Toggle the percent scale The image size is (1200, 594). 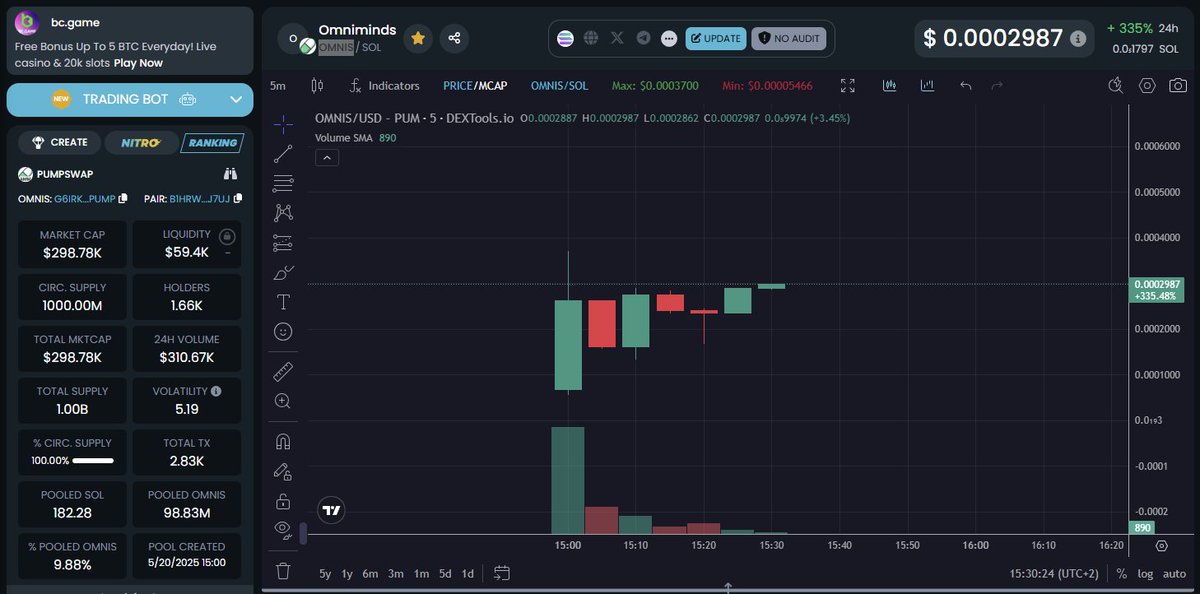pyautogui.click(x=1122, y=574)
